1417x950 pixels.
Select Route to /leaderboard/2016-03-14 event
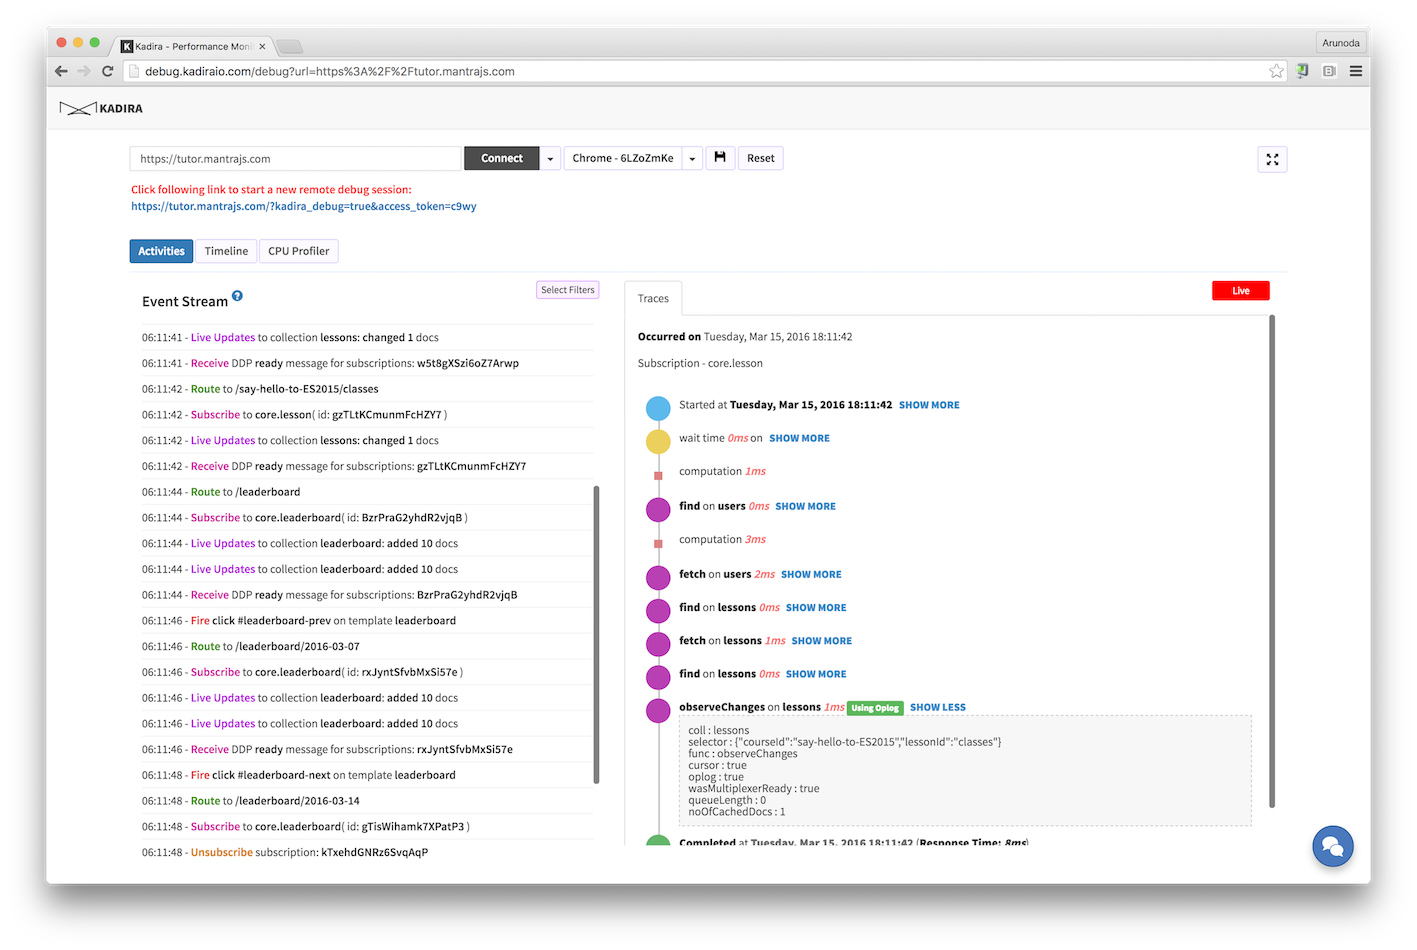367,801
